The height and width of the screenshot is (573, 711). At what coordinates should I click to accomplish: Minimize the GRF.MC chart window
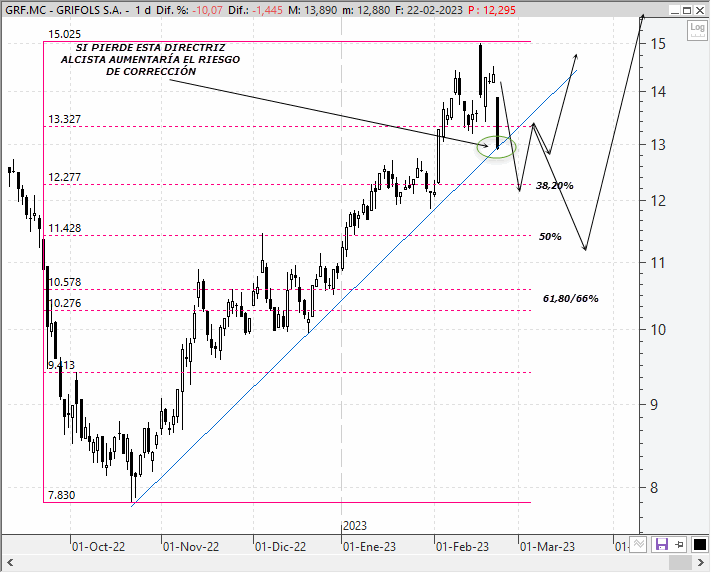click(x=676, y=10)
